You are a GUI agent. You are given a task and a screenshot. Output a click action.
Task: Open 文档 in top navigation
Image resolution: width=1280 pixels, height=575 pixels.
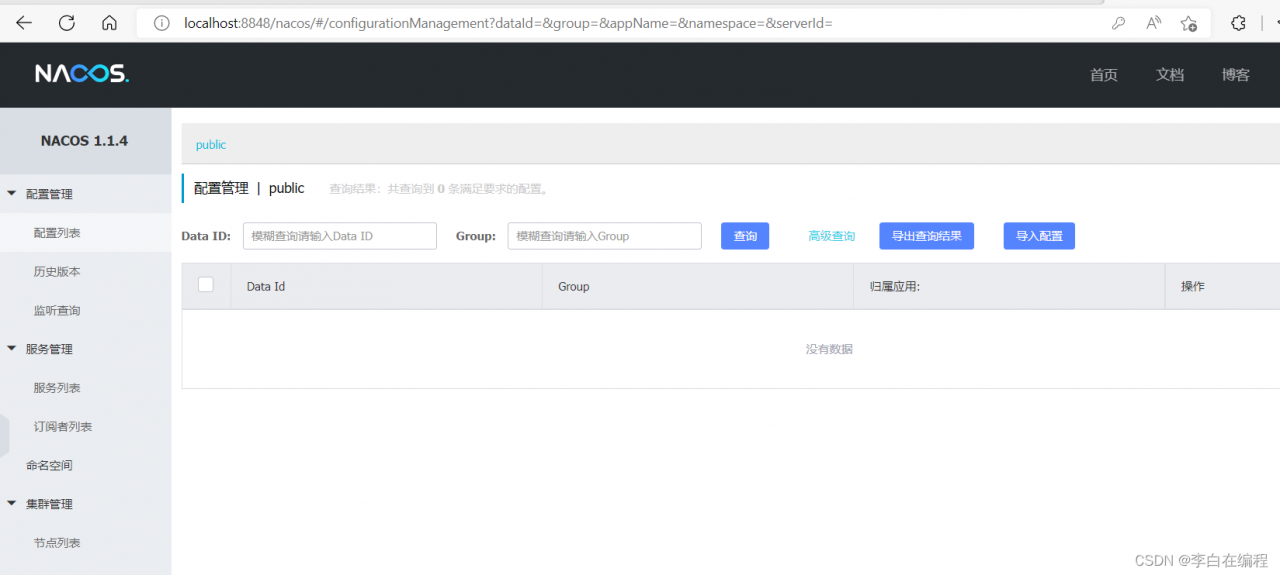coord(1170,75)
